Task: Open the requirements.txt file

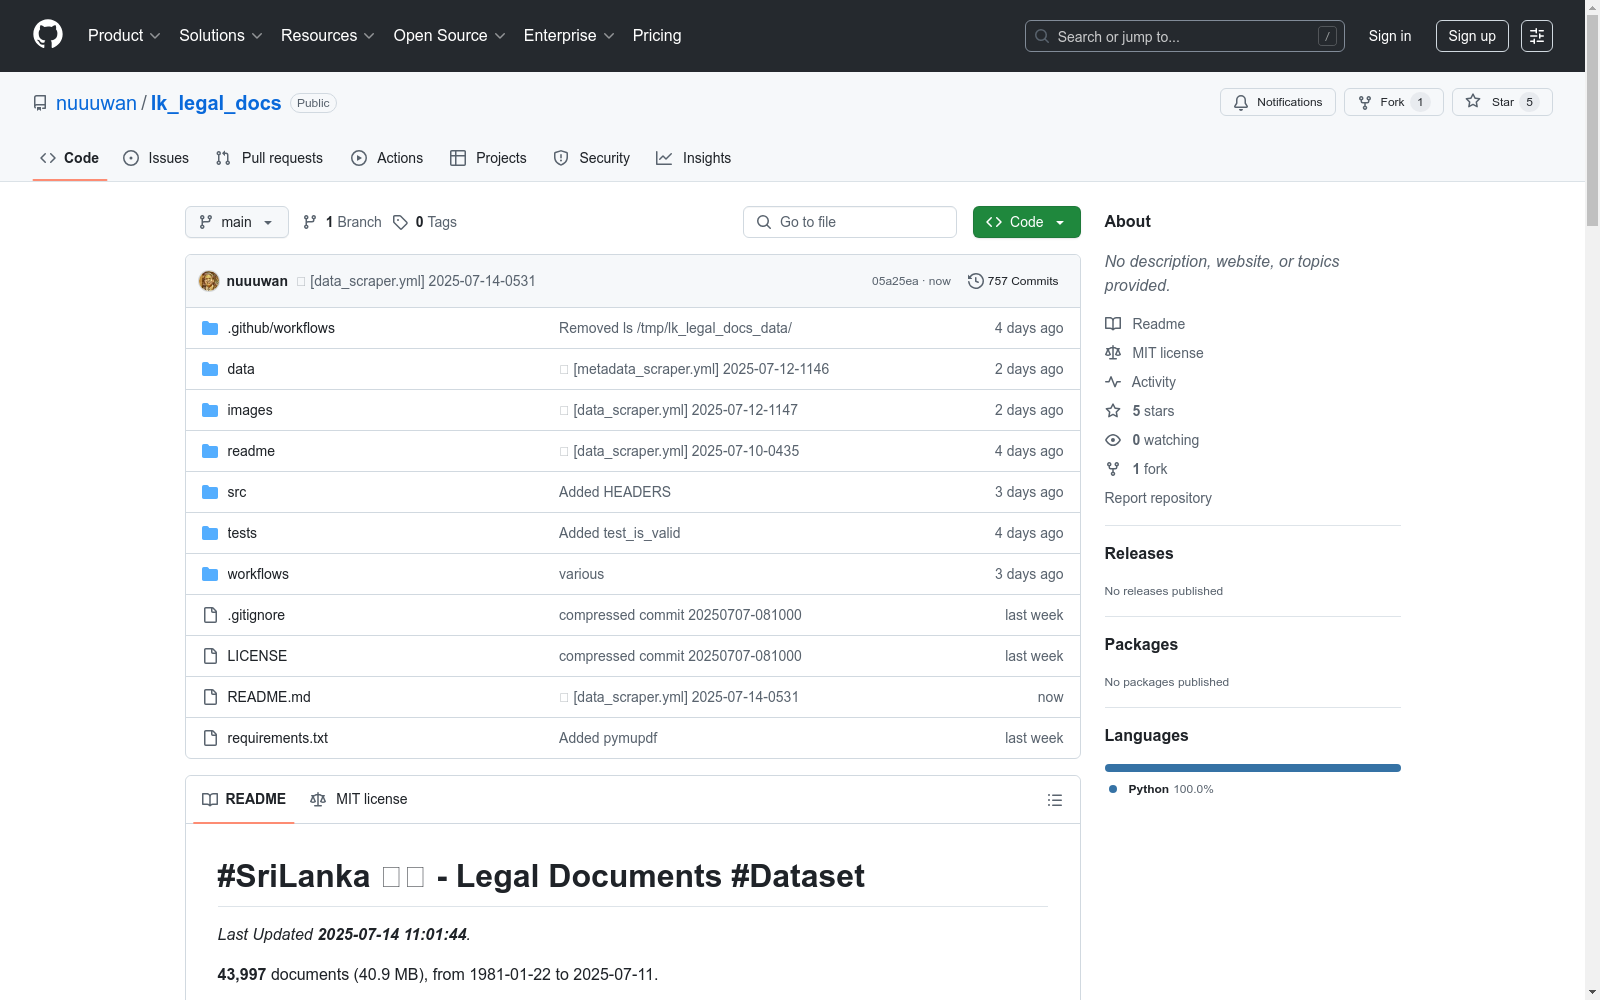Action: tap(278, 738)
